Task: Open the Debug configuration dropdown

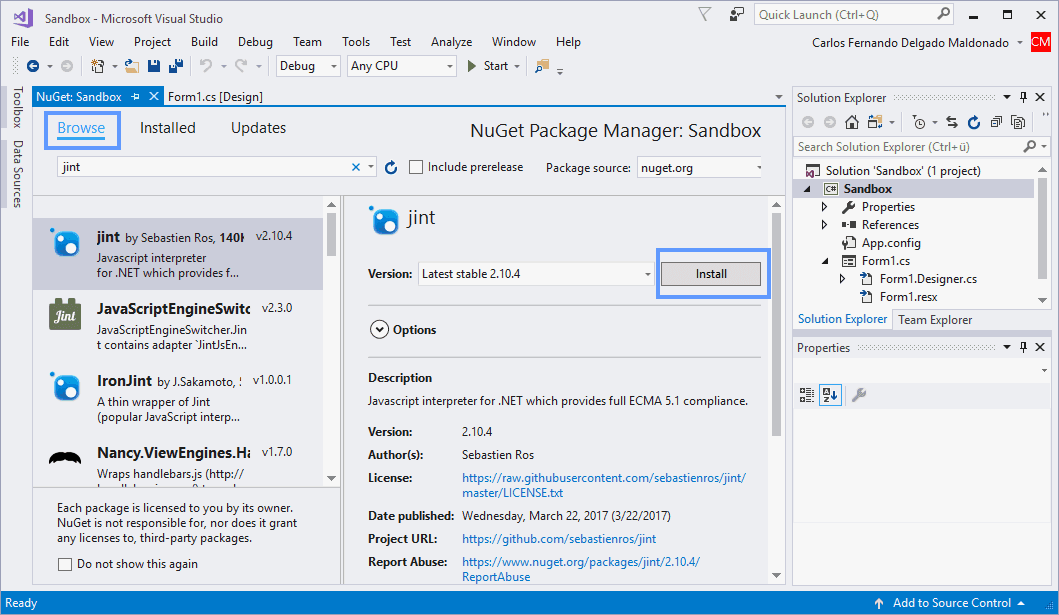Action: pyautogui.click(x=309, y=66)
